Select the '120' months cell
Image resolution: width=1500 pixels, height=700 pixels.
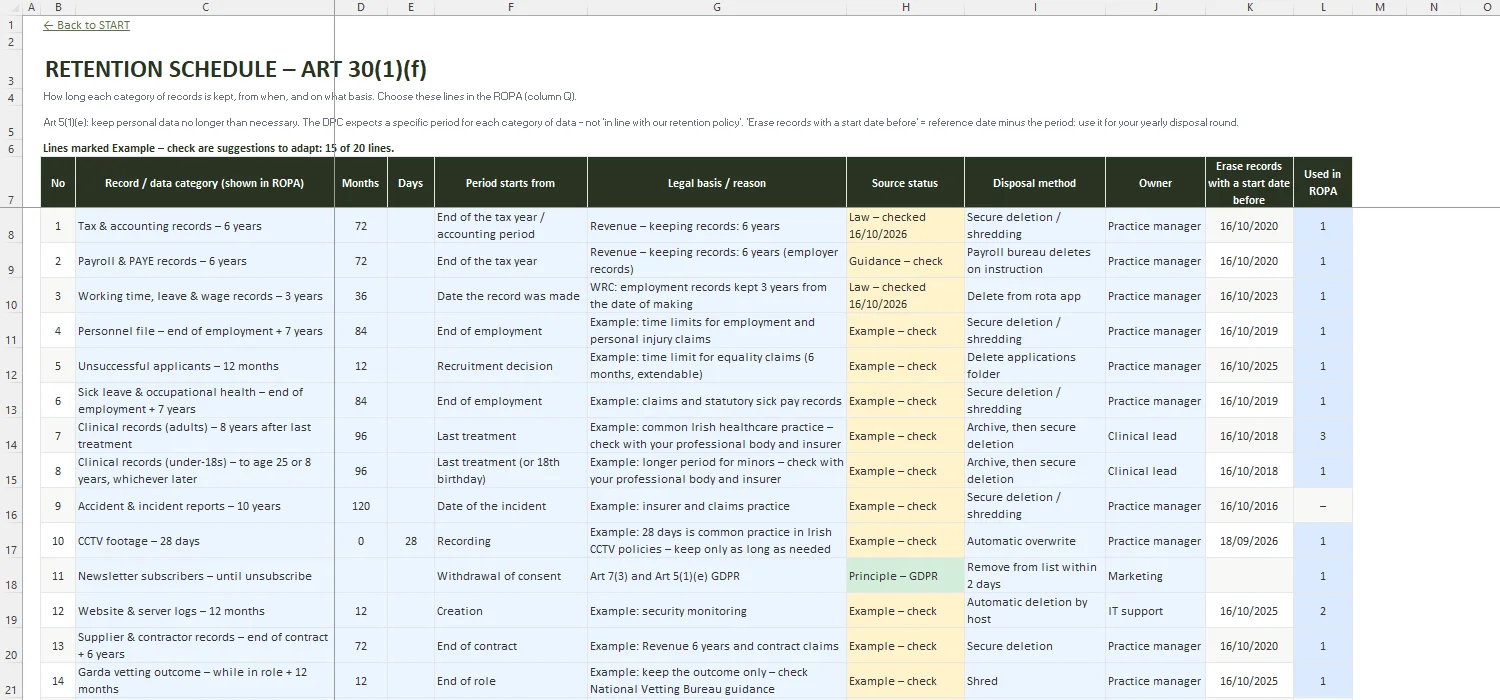pos(361,506)
